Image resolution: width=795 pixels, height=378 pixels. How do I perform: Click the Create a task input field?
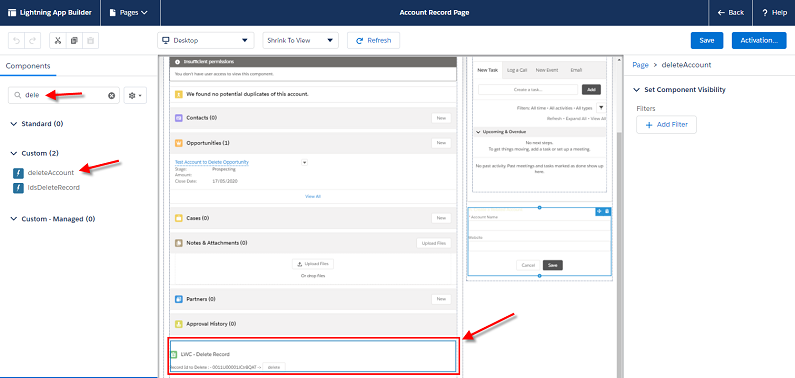(x=528, y=89)
